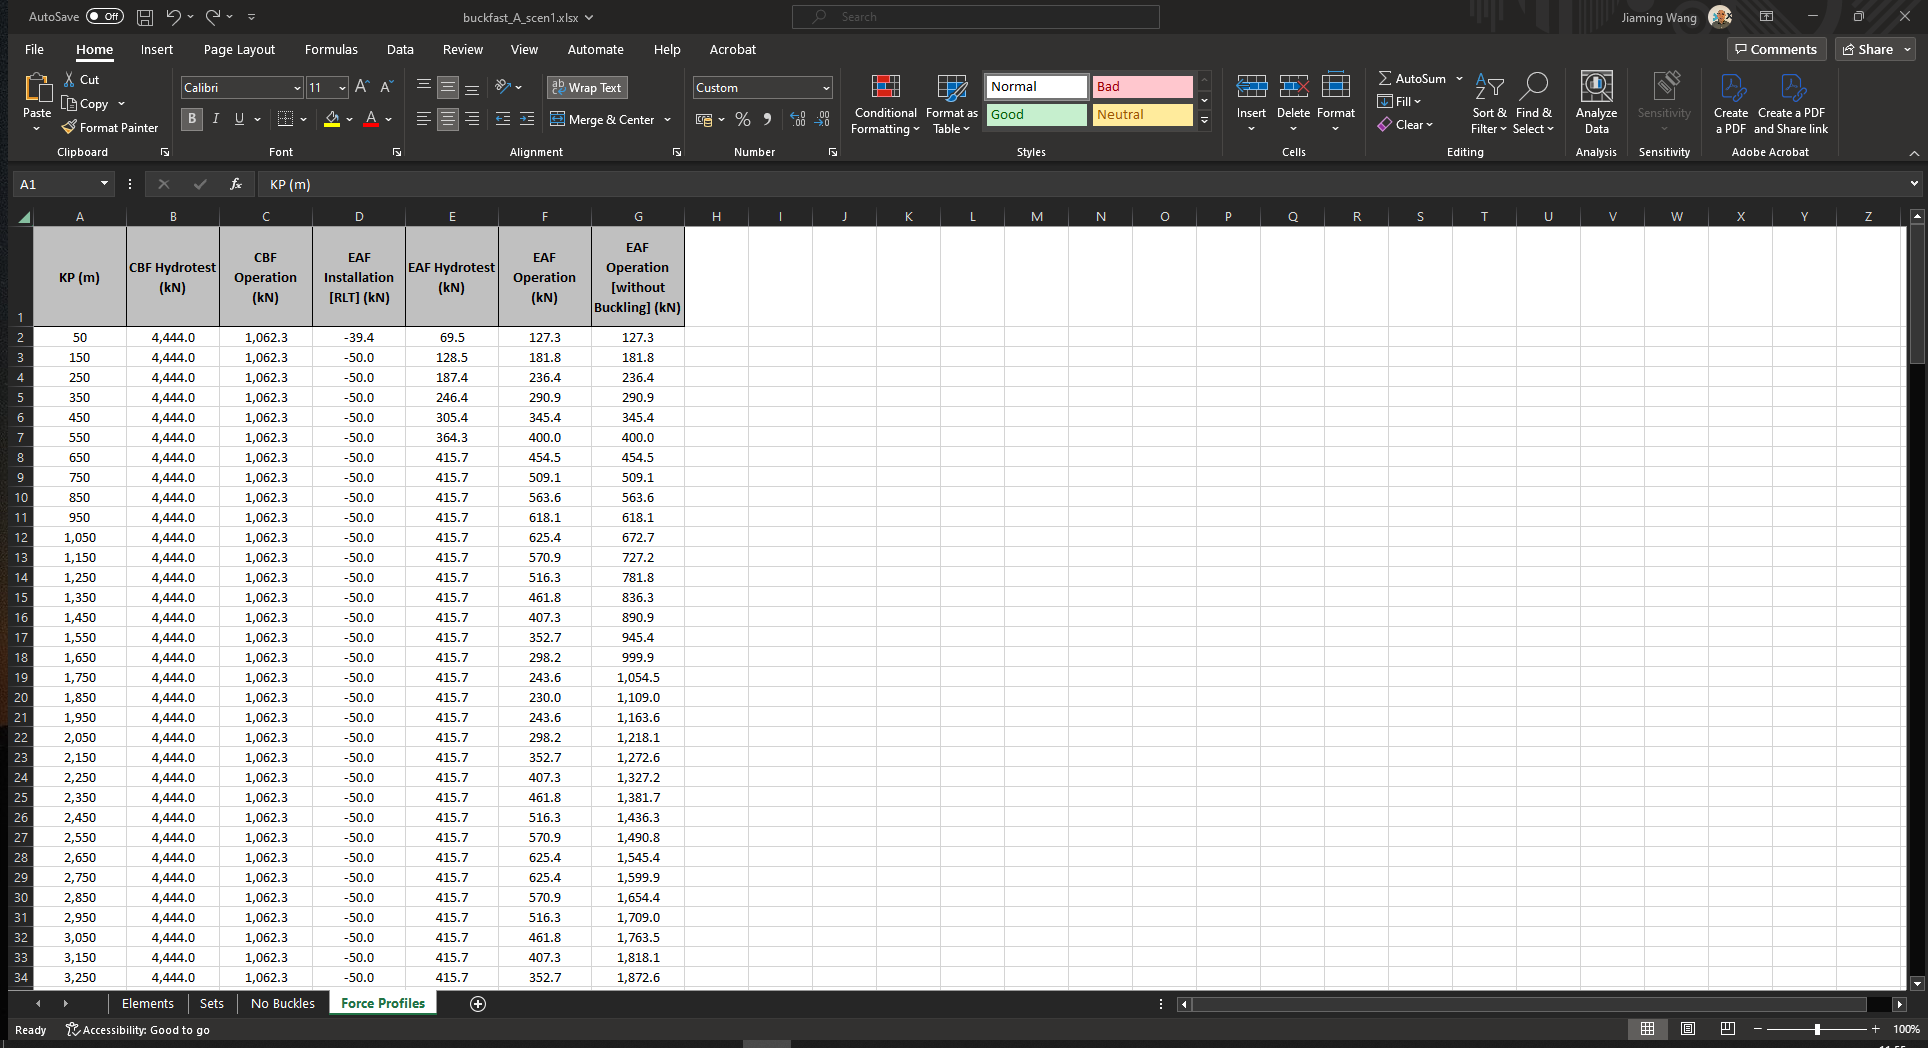Select the Bold formatting icon
1928x1048 pixels.
click(191, 119)
